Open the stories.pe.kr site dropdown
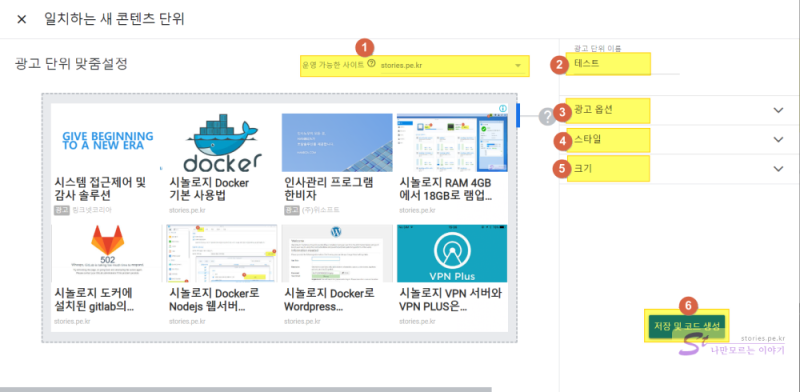This screenshot has height=392, width=800. [x=452, y=65]
